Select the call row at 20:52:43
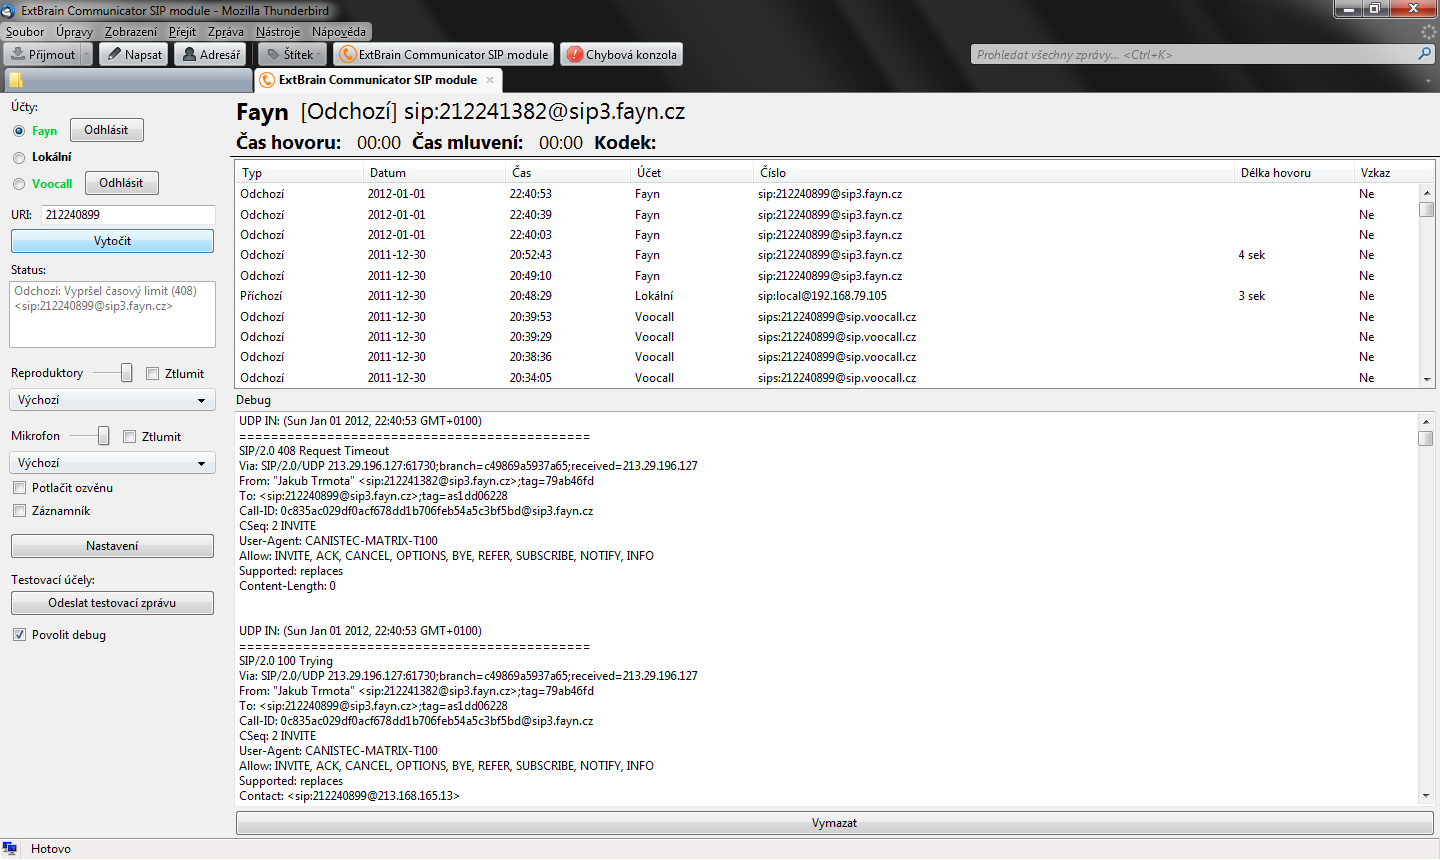The height and width of the screenshot is (860, 1440). (827, 255)
